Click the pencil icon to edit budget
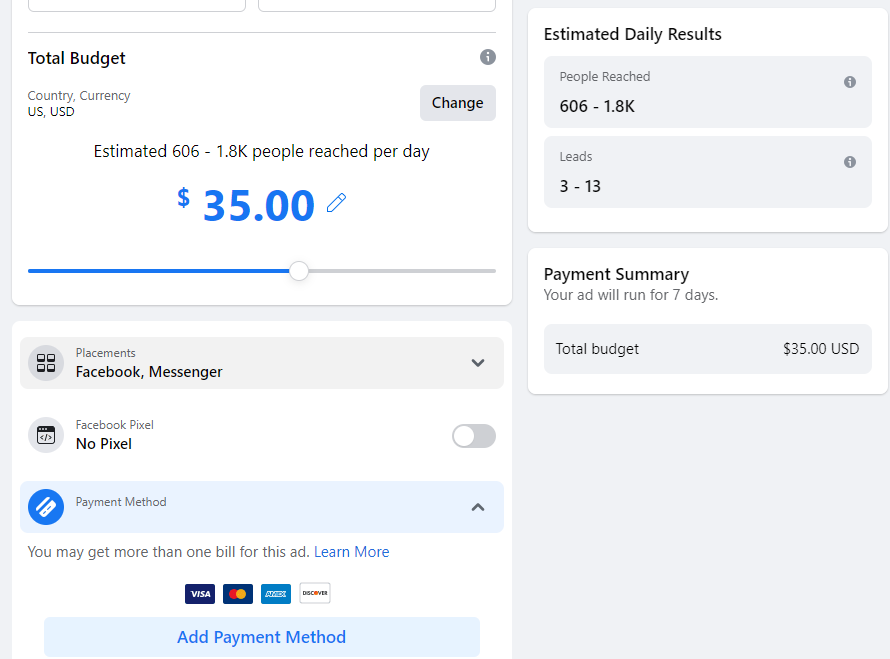 [337, 204]
